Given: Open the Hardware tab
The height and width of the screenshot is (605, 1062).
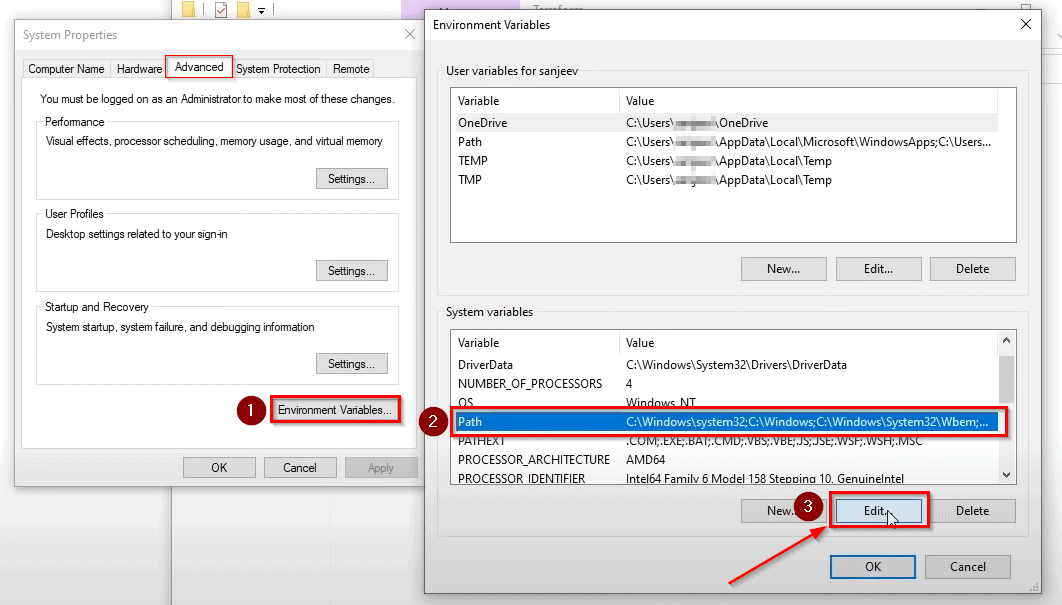Looking at the screenshot, I should [x=139, y=69].
